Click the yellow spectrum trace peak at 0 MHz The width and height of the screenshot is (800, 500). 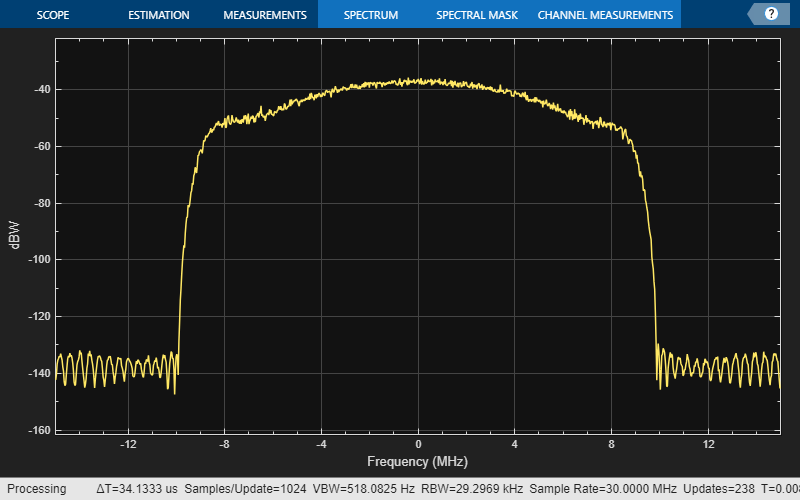(419, 80)
